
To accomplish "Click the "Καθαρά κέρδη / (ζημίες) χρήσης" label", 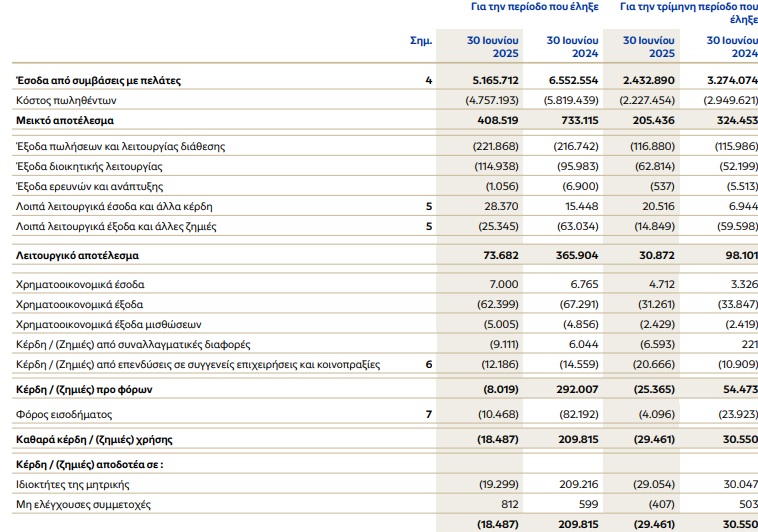I will point(92,439).
